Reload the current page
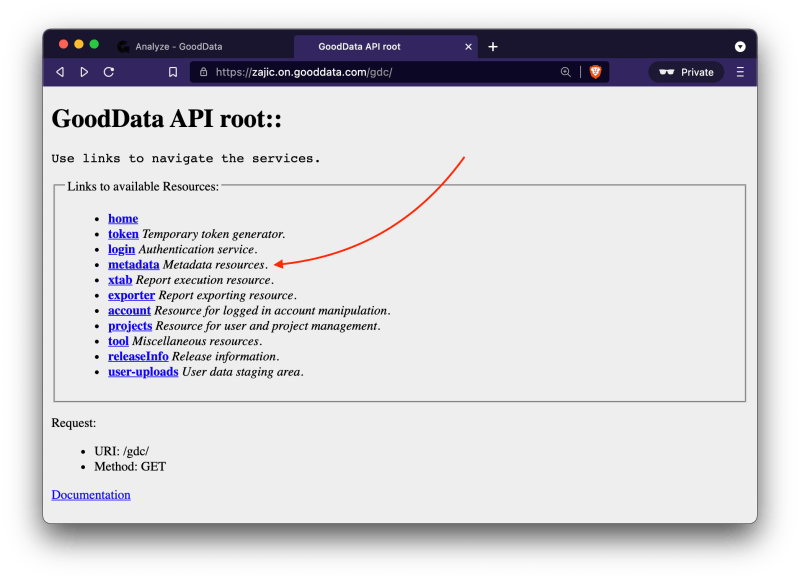The height and width of the screenshot is (580, 800). pyautogui.click(x=108, y=72)
